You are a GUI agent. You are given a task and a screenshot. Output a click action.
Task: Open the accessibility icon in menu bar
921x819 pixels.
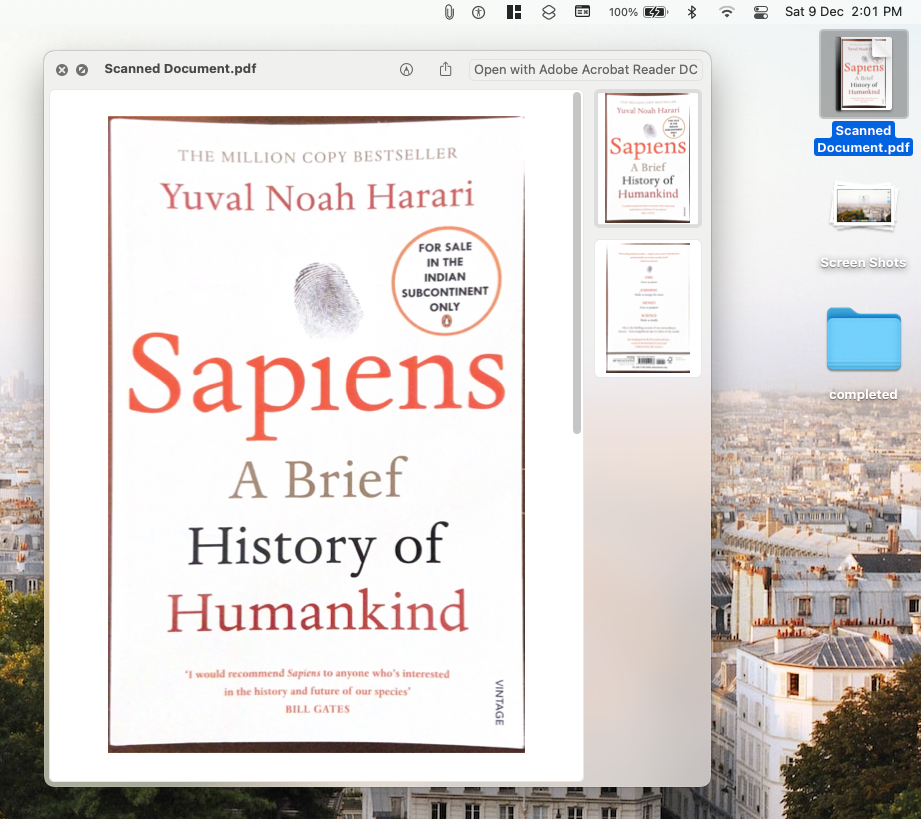tap(479, 12)
